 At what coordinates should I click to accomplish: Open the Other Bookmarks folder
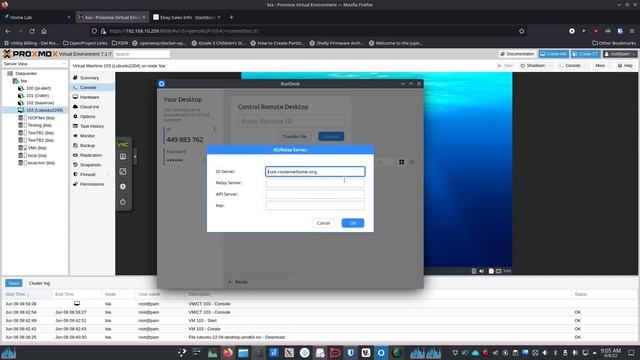click(614, 43)
